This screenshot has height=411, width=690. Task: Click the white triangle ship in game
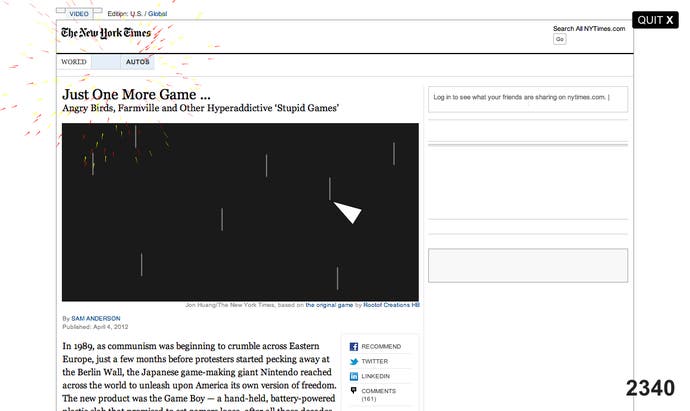(348, 212)
